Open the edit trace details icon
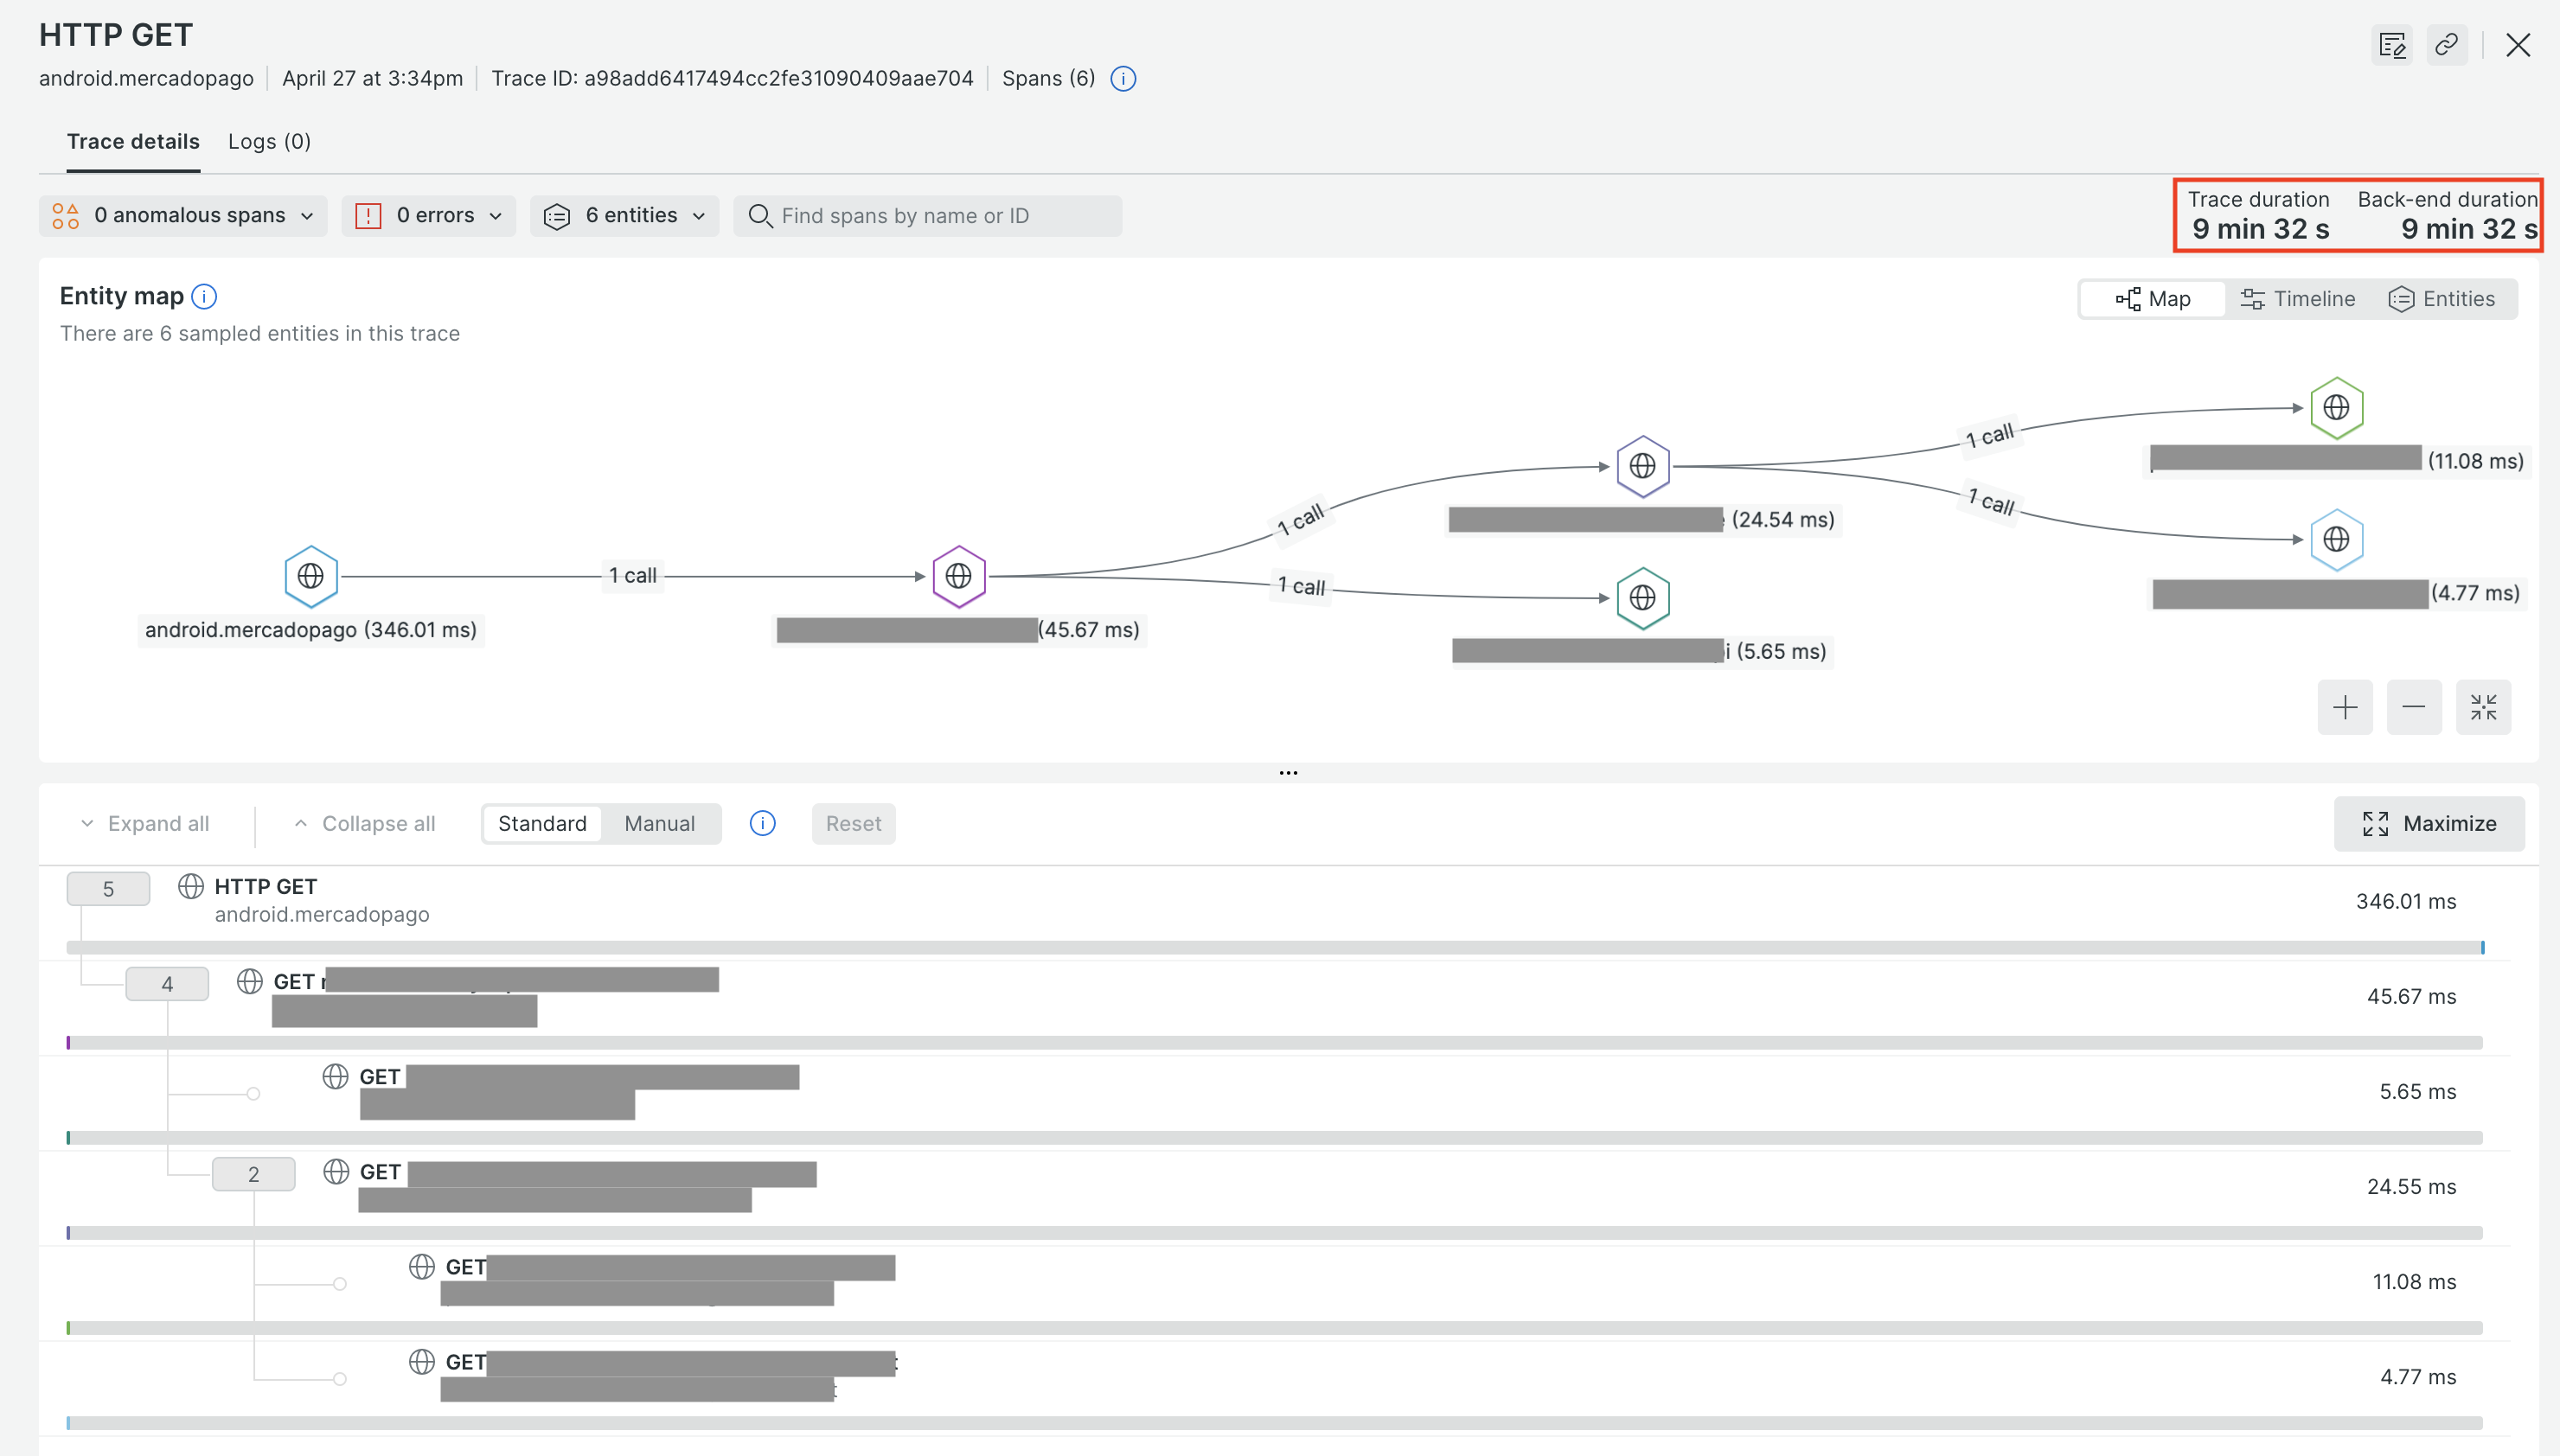 [x=2392, y=44]
